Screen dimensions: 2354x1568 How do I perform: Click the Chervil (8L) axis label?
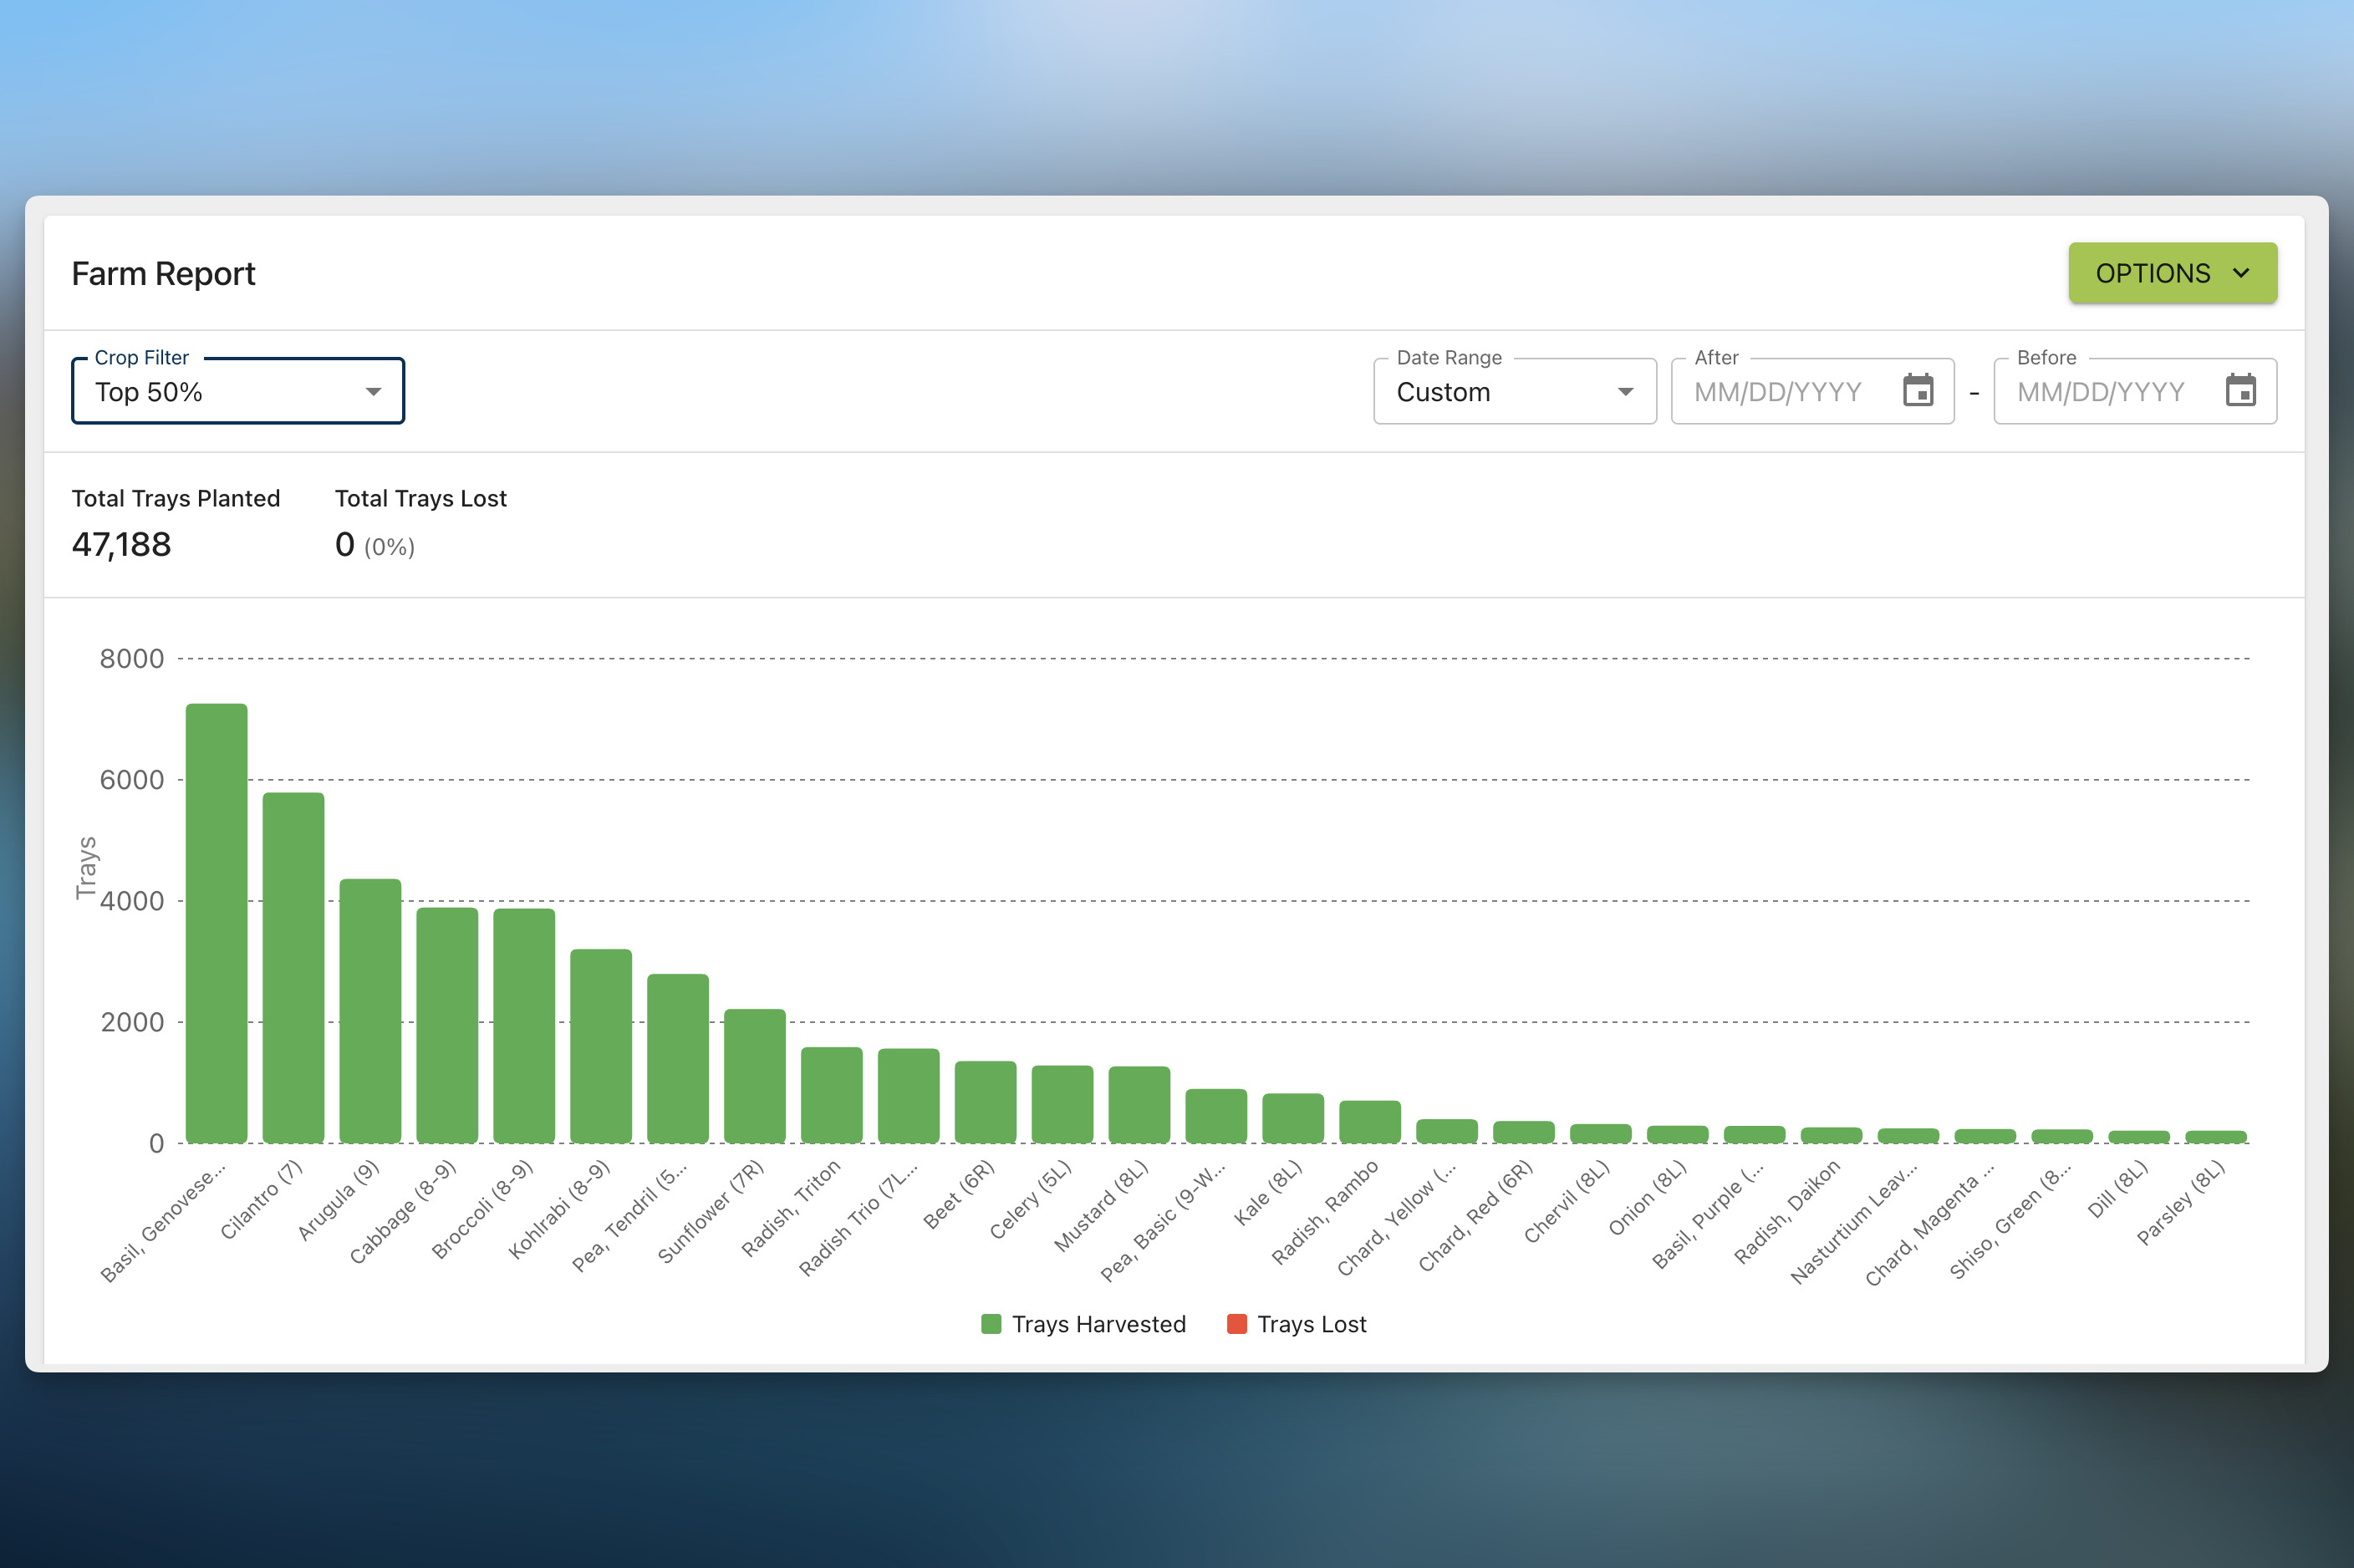click(x=1567, y=1201)
